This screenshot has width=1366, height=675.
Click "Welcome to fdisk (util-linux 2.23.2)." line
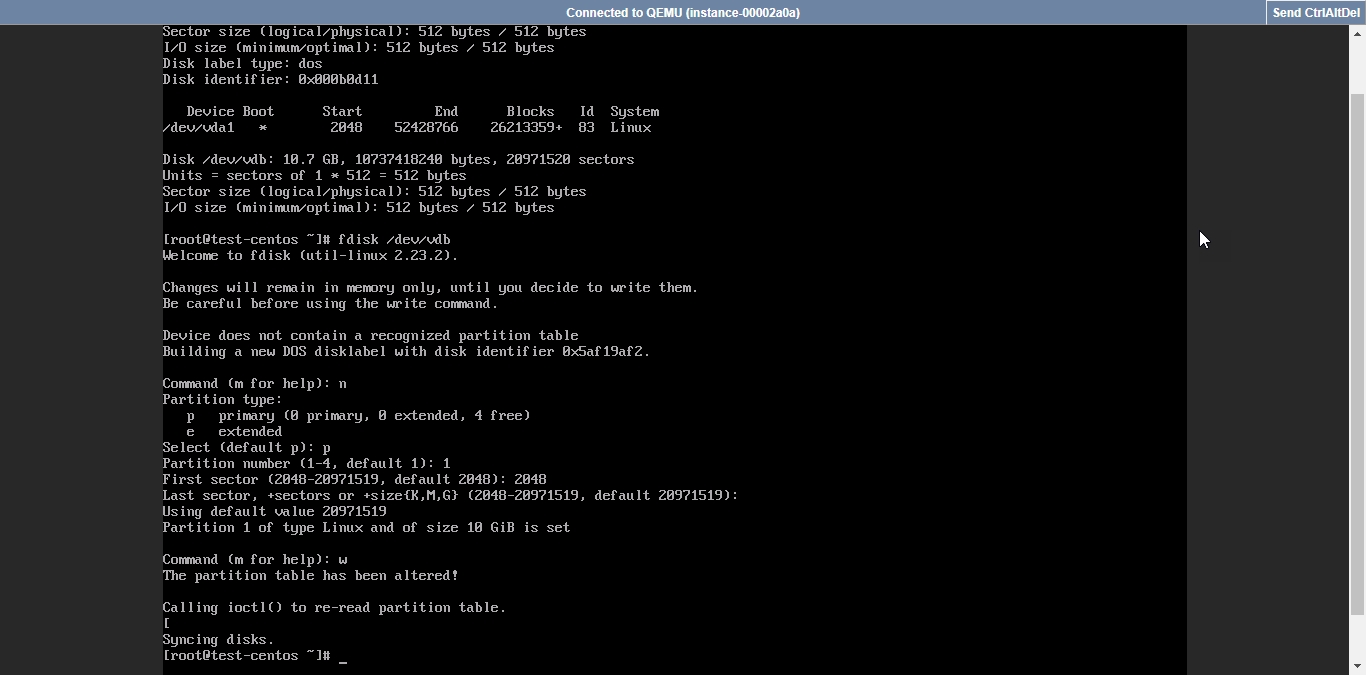coord(310,256)
